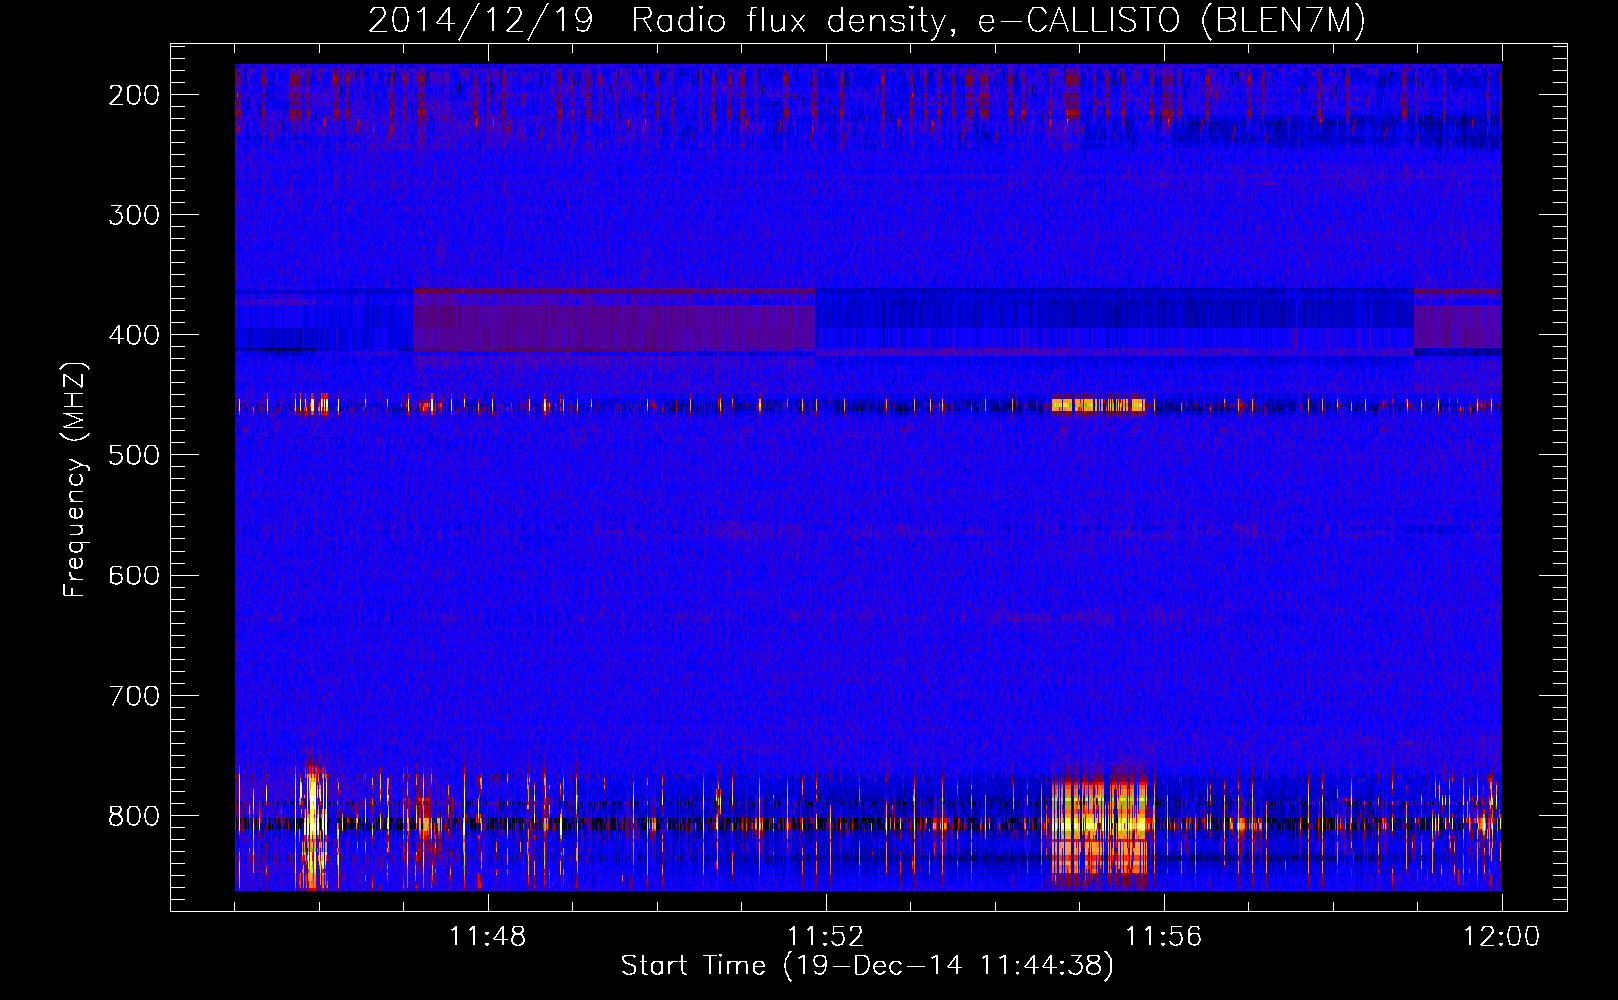The height and width of the screenshot is (1000, 1618).
Task: Click the 400 frequency tick label
Action: click(x=133, y=335)
